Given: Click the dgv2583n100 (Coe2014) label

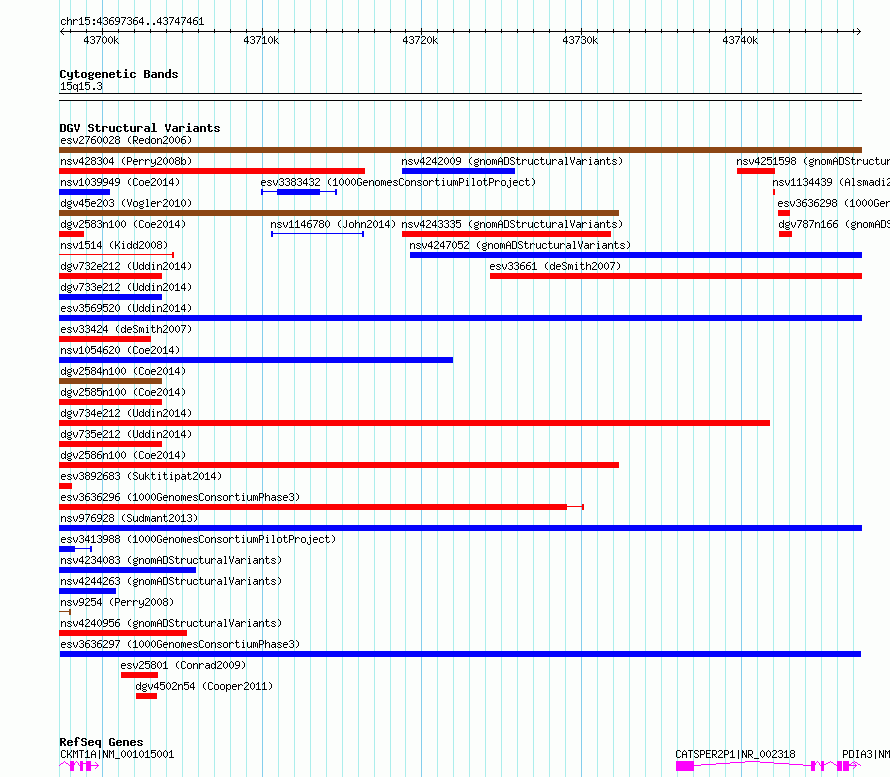Looking at the screenshot, I should point(123,224).
